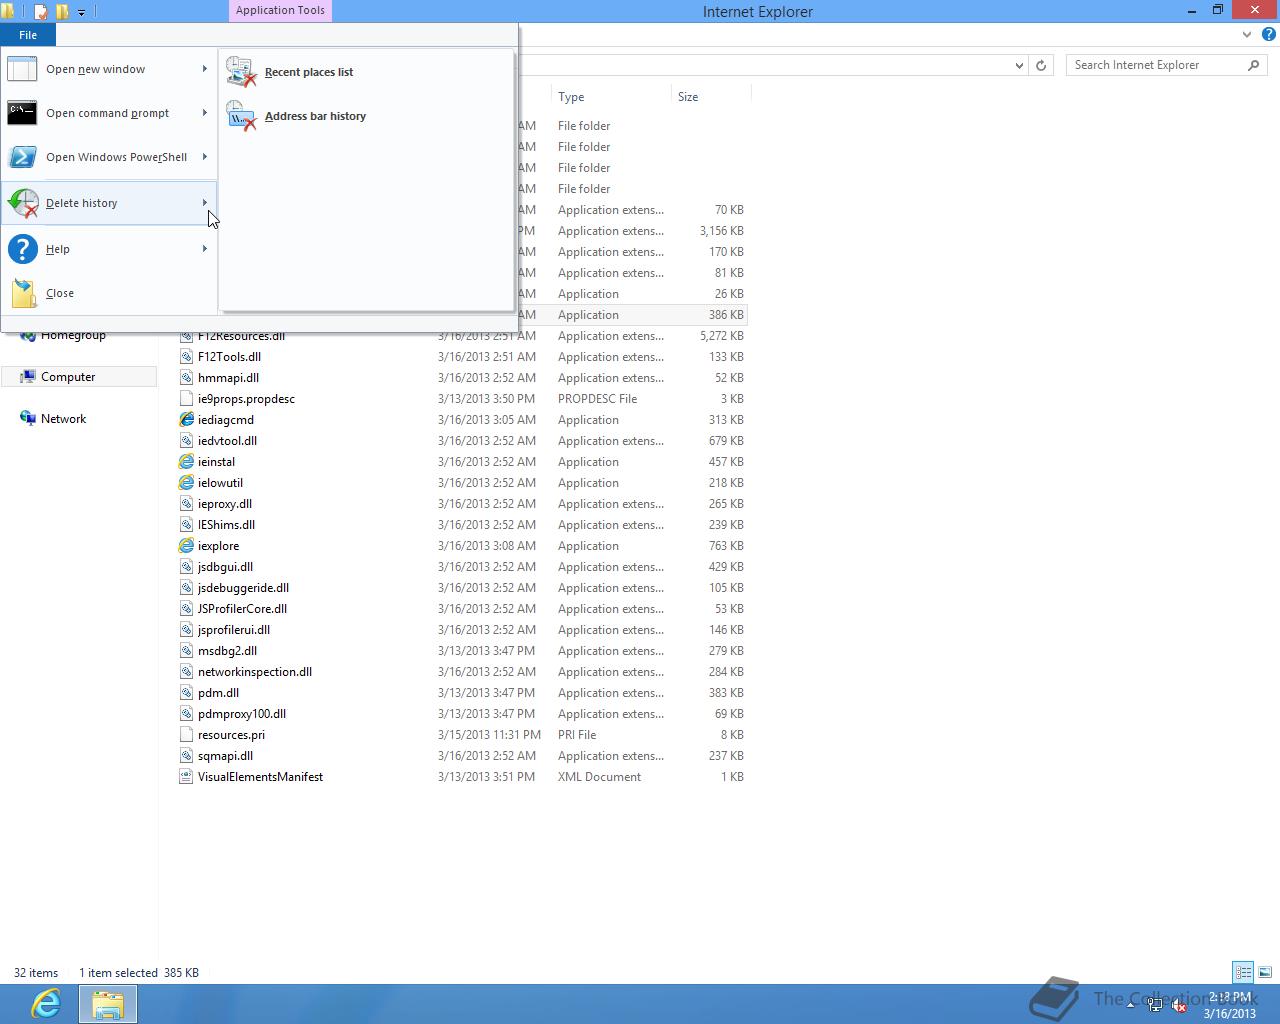The image size is (1280, 1024).
Task: Click the blue ribbon help icon at top right
Action: [1268, 34]
